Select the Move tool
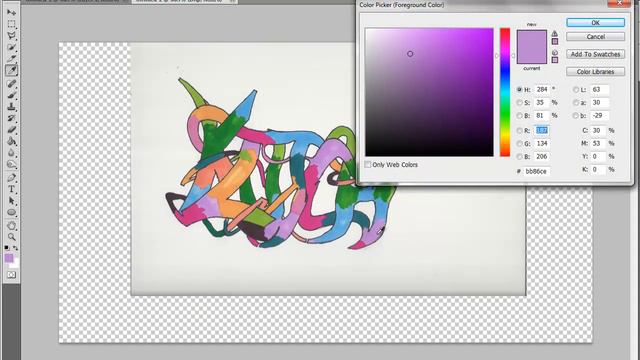This screenshot has height=360, width=640. tap(11, 13)
